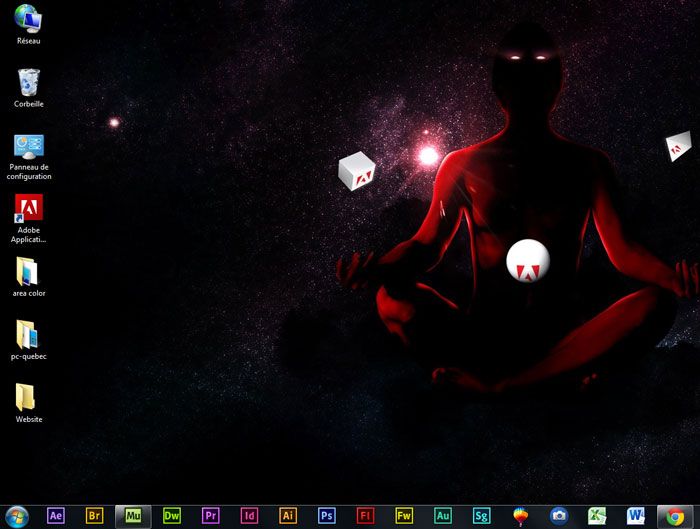Open Microsoft Word from the taskbar
Viewport: 700px width, 529px height.
[636, 516]
